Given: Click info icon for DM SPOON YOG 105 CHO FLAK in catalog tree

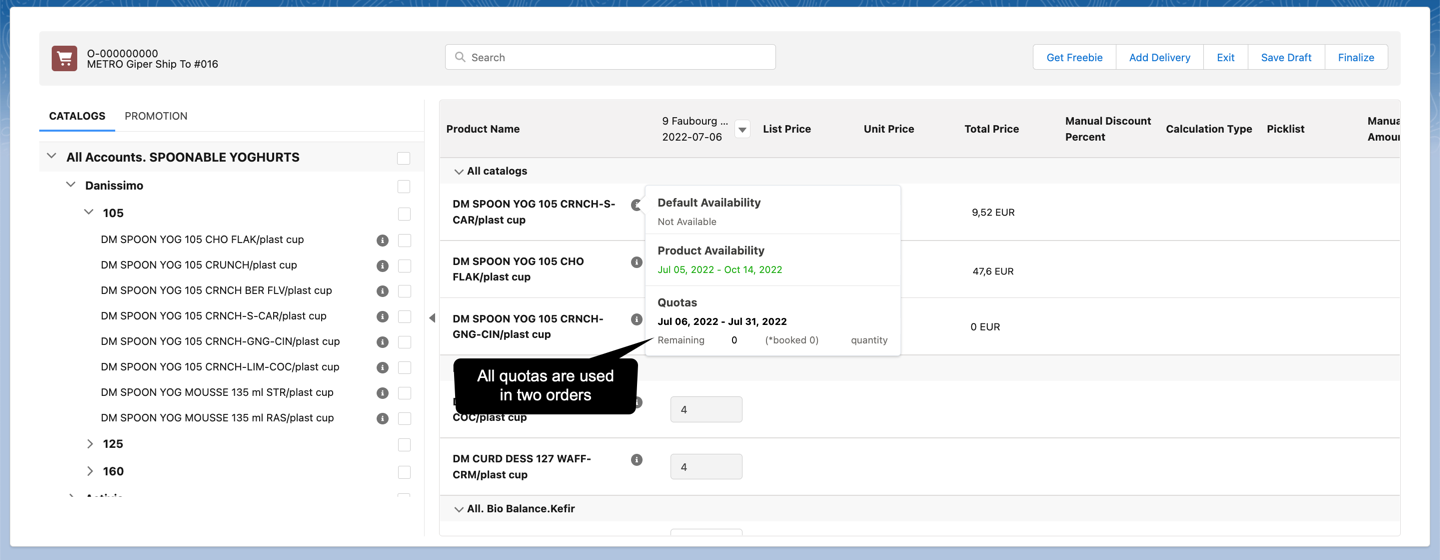Looking at the screenshot, I should point(382,240).
